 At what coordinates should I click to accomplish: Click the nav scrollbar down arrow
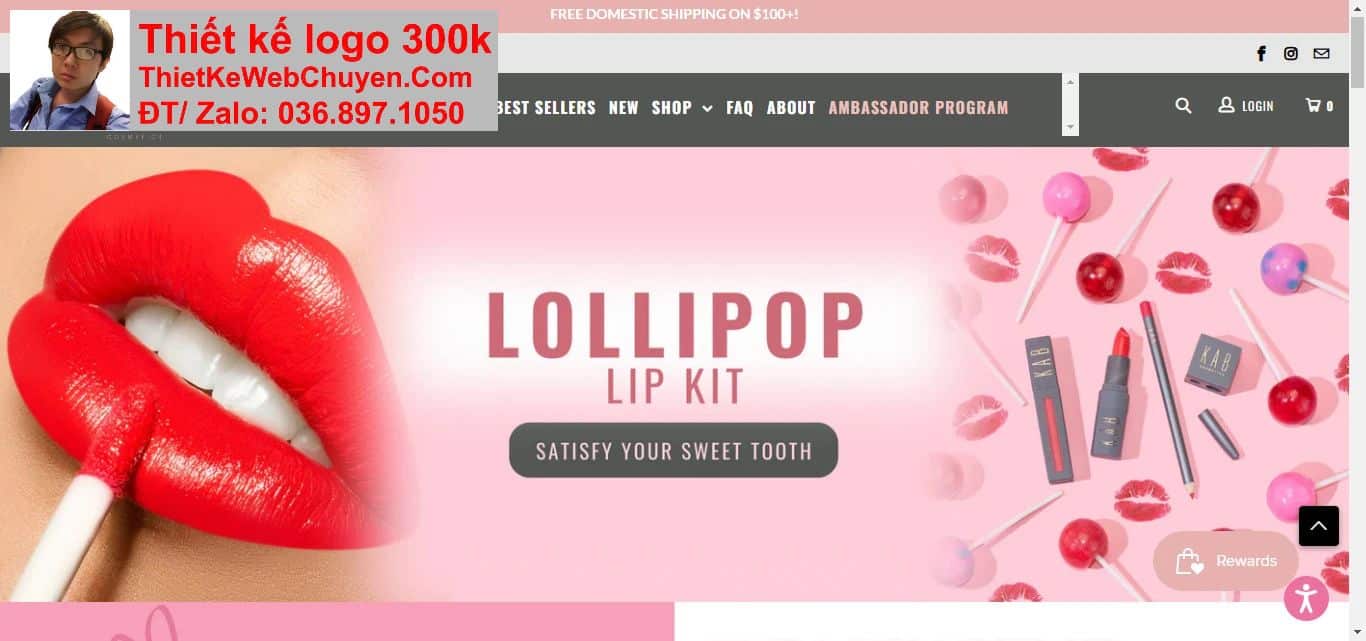(x=1070, y=128)
